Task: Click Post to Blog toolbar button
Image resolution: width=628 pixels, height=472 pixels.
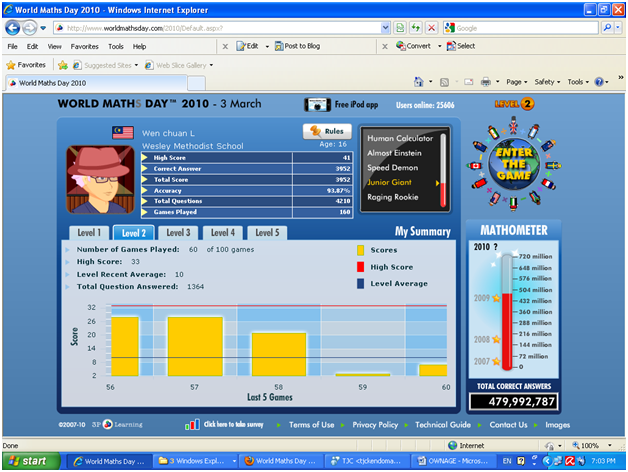Action: [x=298, y=46]
